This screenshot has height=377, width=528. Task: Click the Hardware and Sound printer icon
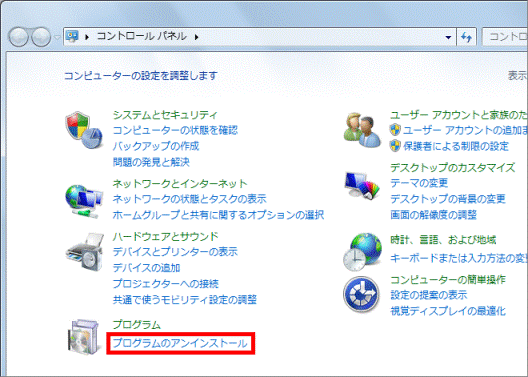85,251
